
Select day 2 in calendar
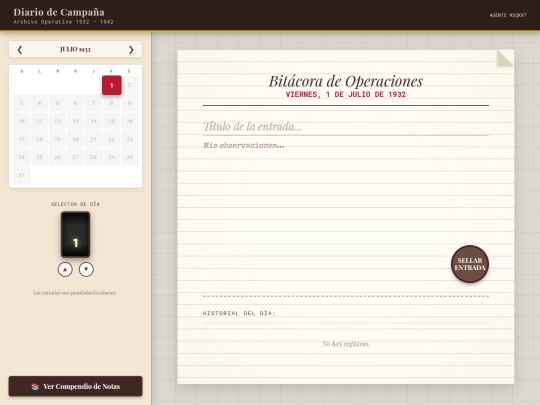coord(129,85)
